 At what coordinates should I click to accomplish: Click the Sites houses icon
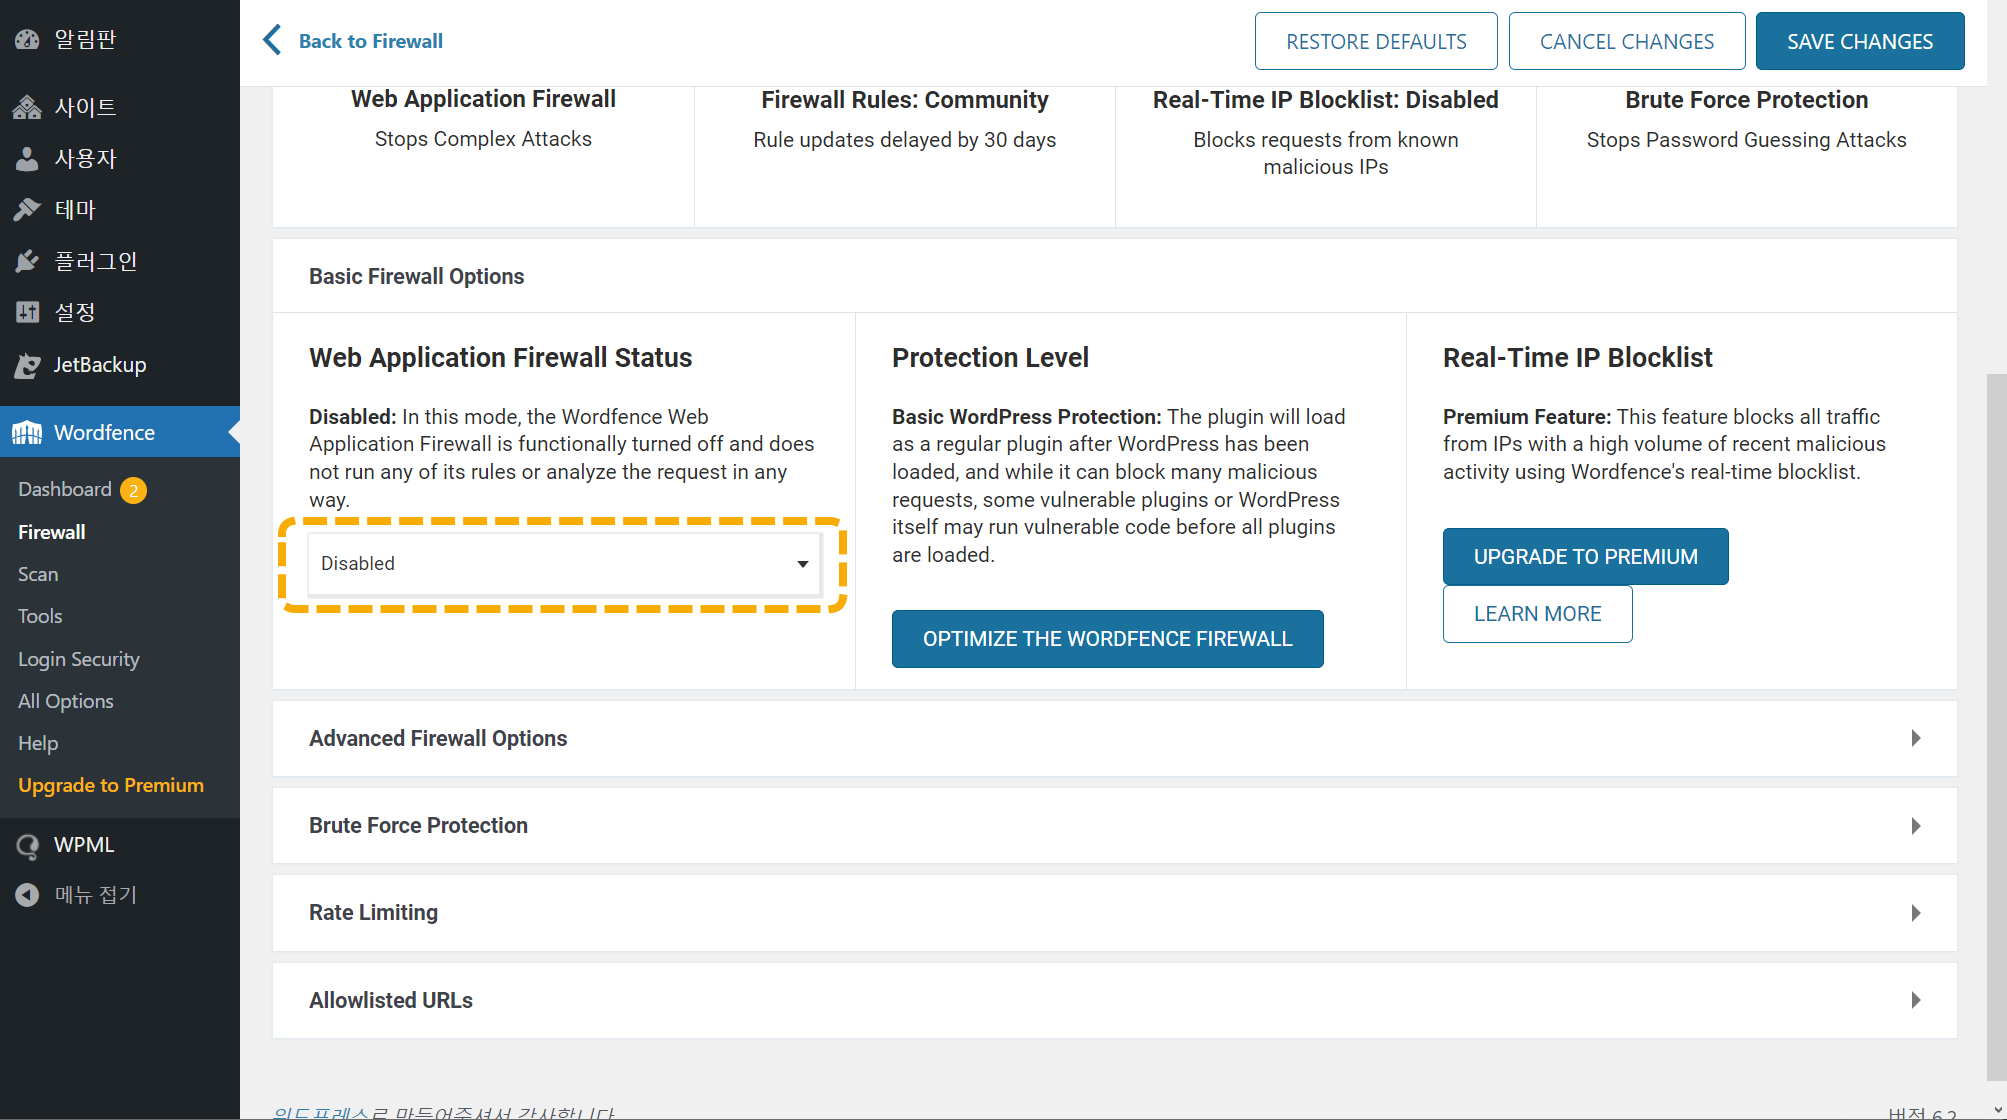pyautogui.click(x=27, y=107)
